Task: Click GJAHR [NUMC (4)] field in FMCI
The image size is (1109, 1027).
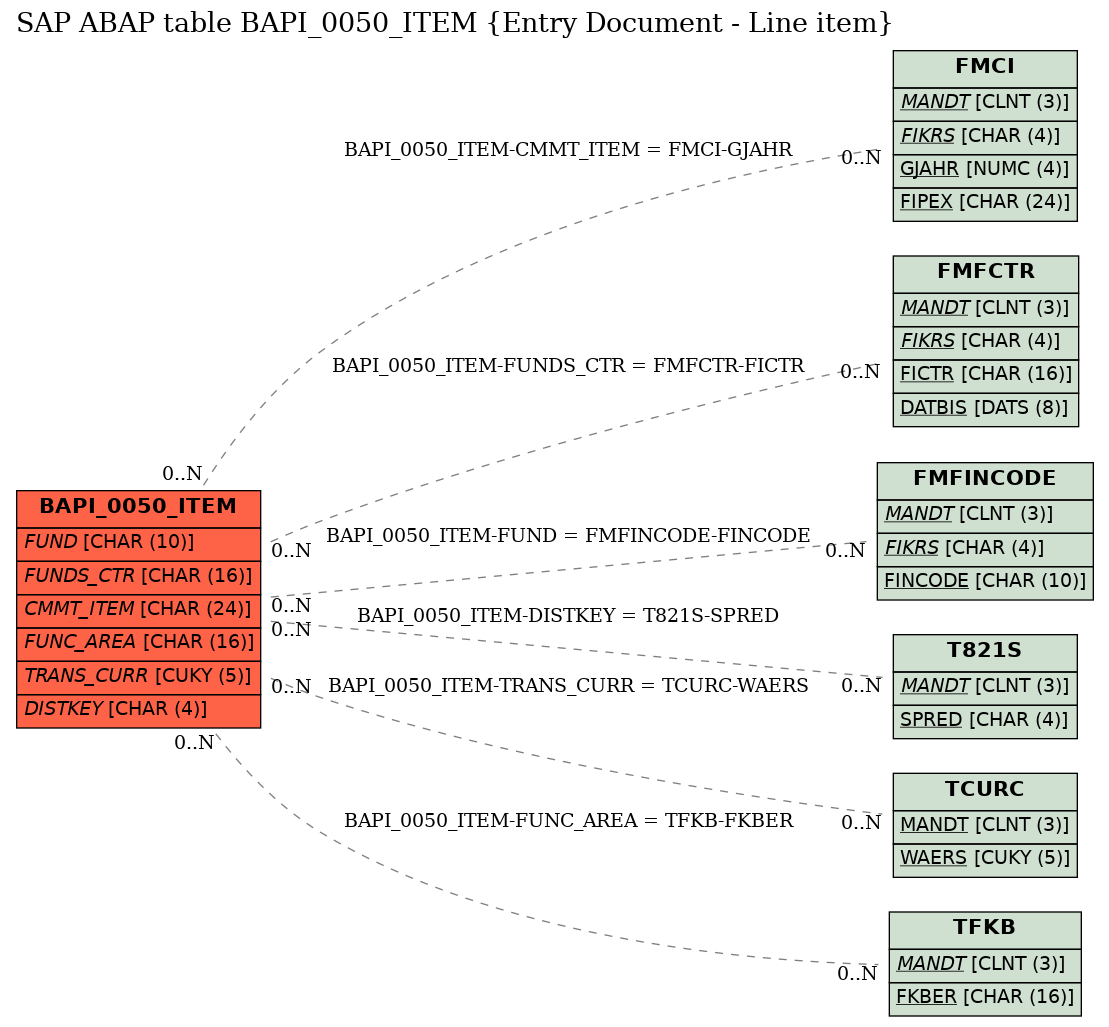Action: pos(985,170)
